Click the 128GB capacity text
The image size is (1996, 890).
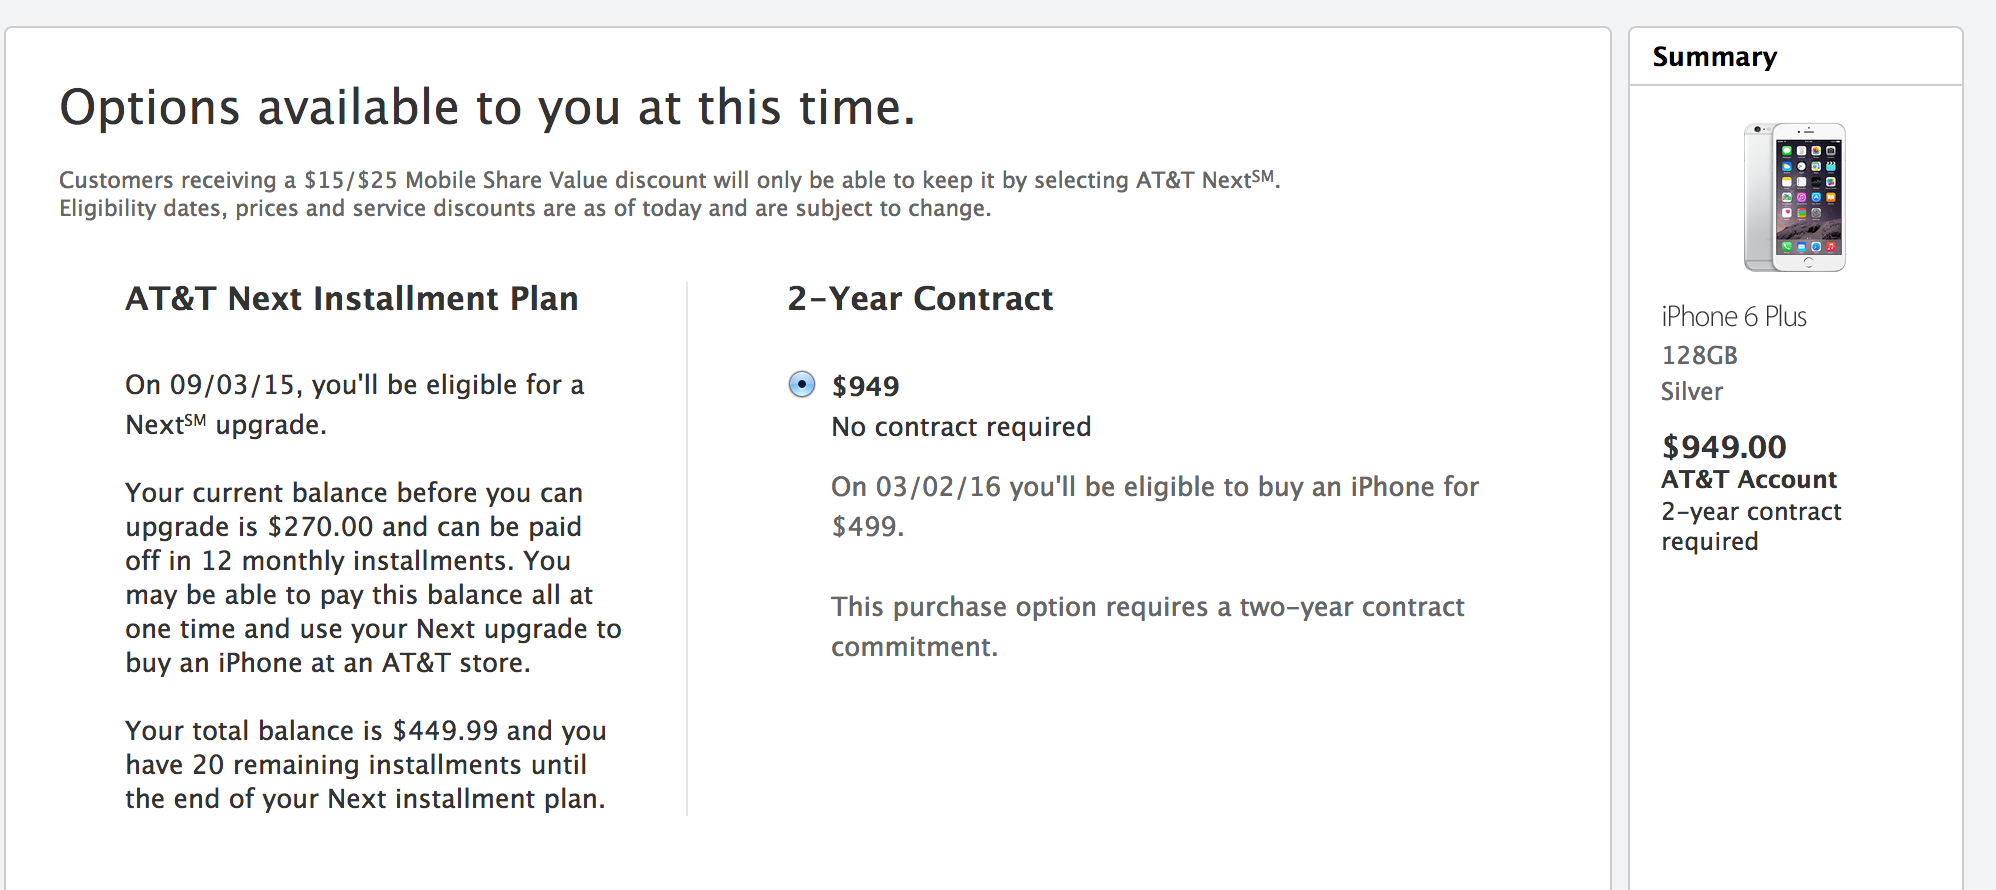click(x=1699, y=355)
